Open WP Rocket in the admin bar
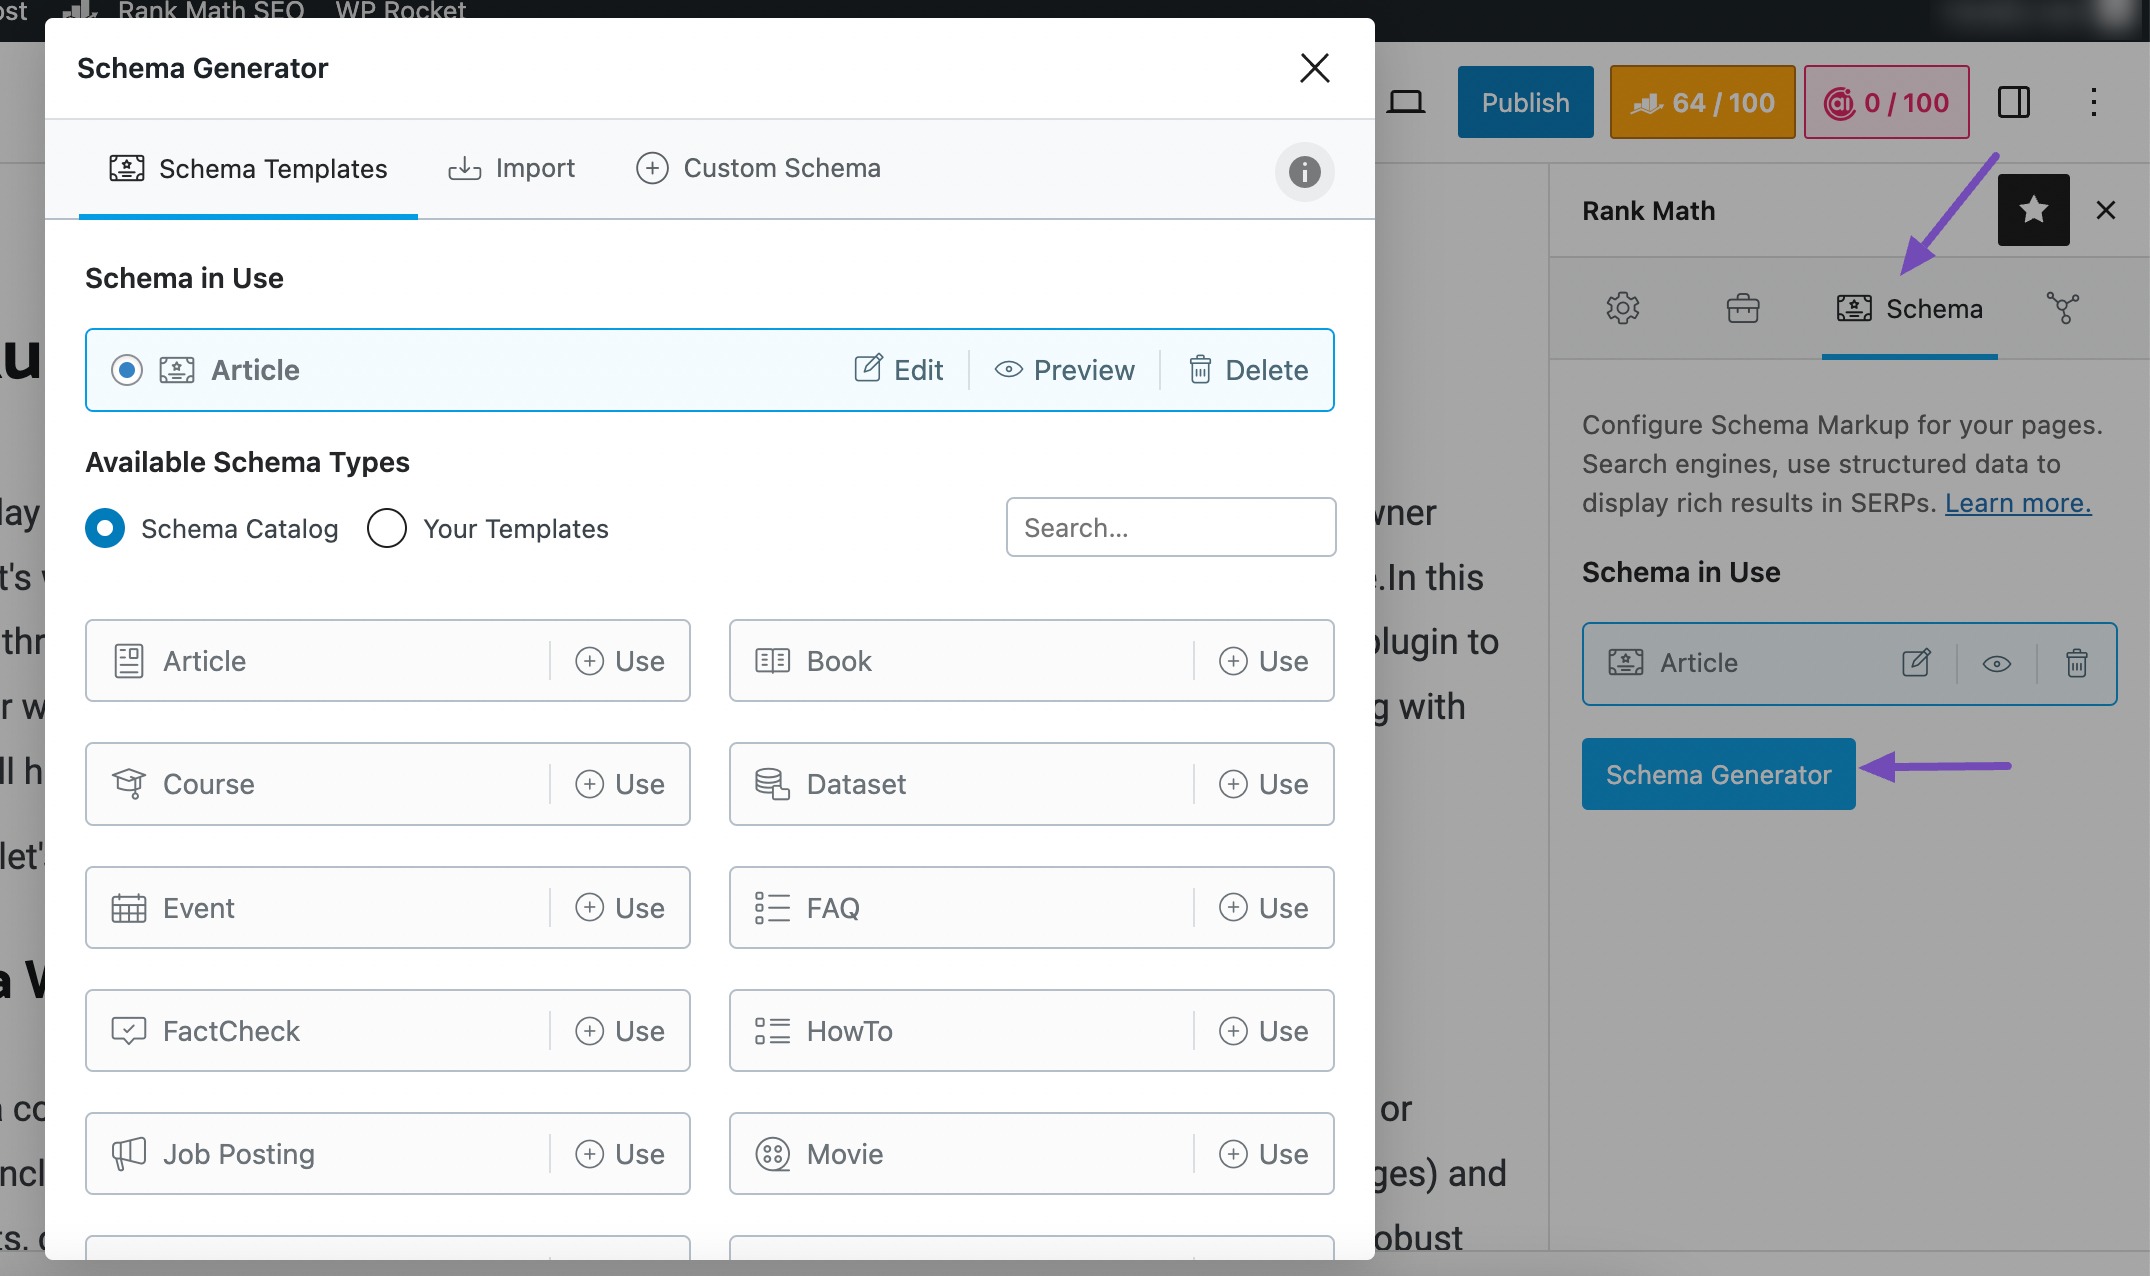The width and height of the screenshot is (2150, 1276). click(400, 11)
